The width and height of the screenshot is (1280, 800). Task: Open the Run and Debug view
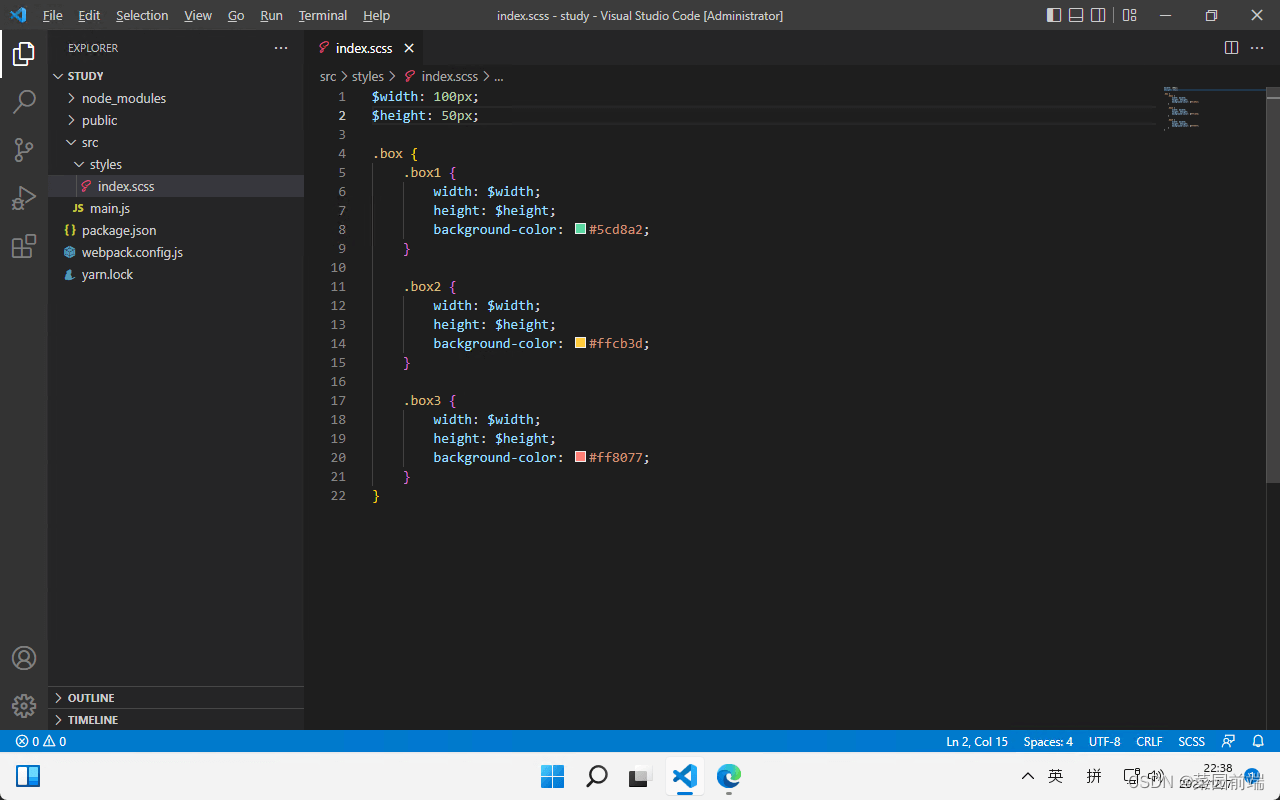24,198
